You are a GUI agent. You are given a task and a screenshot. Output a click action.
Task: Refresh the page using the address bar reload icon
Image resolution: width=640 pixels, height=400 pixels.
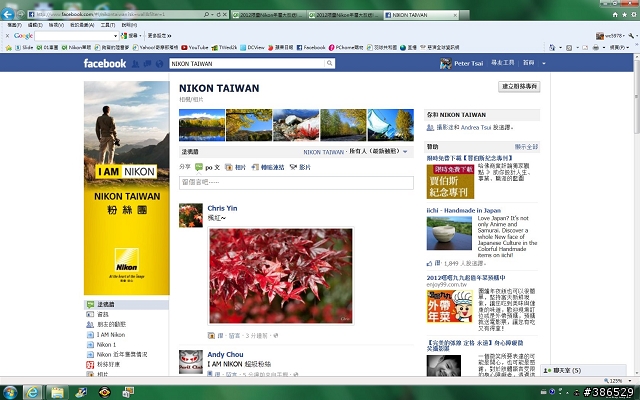[x=218, y=15]
